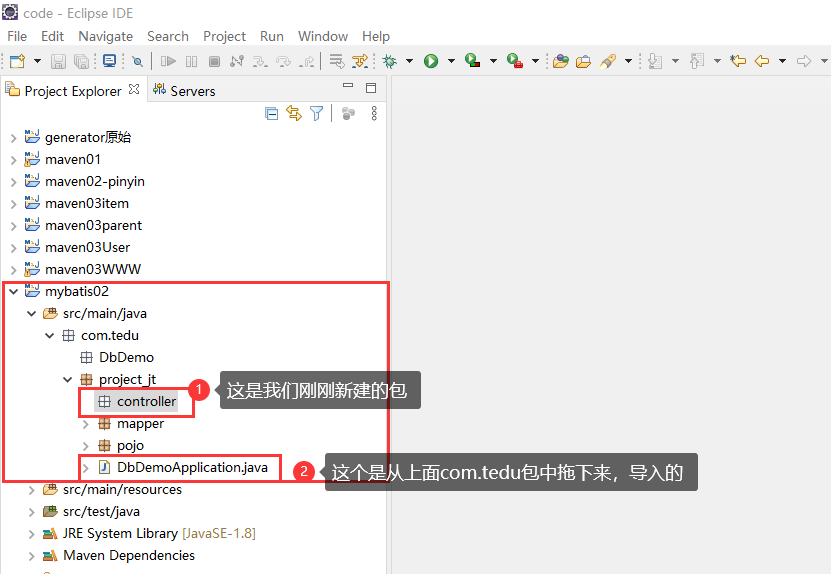Click the Save icon in toolbar
Screen dimensions: 831x574
coord(58,61)
